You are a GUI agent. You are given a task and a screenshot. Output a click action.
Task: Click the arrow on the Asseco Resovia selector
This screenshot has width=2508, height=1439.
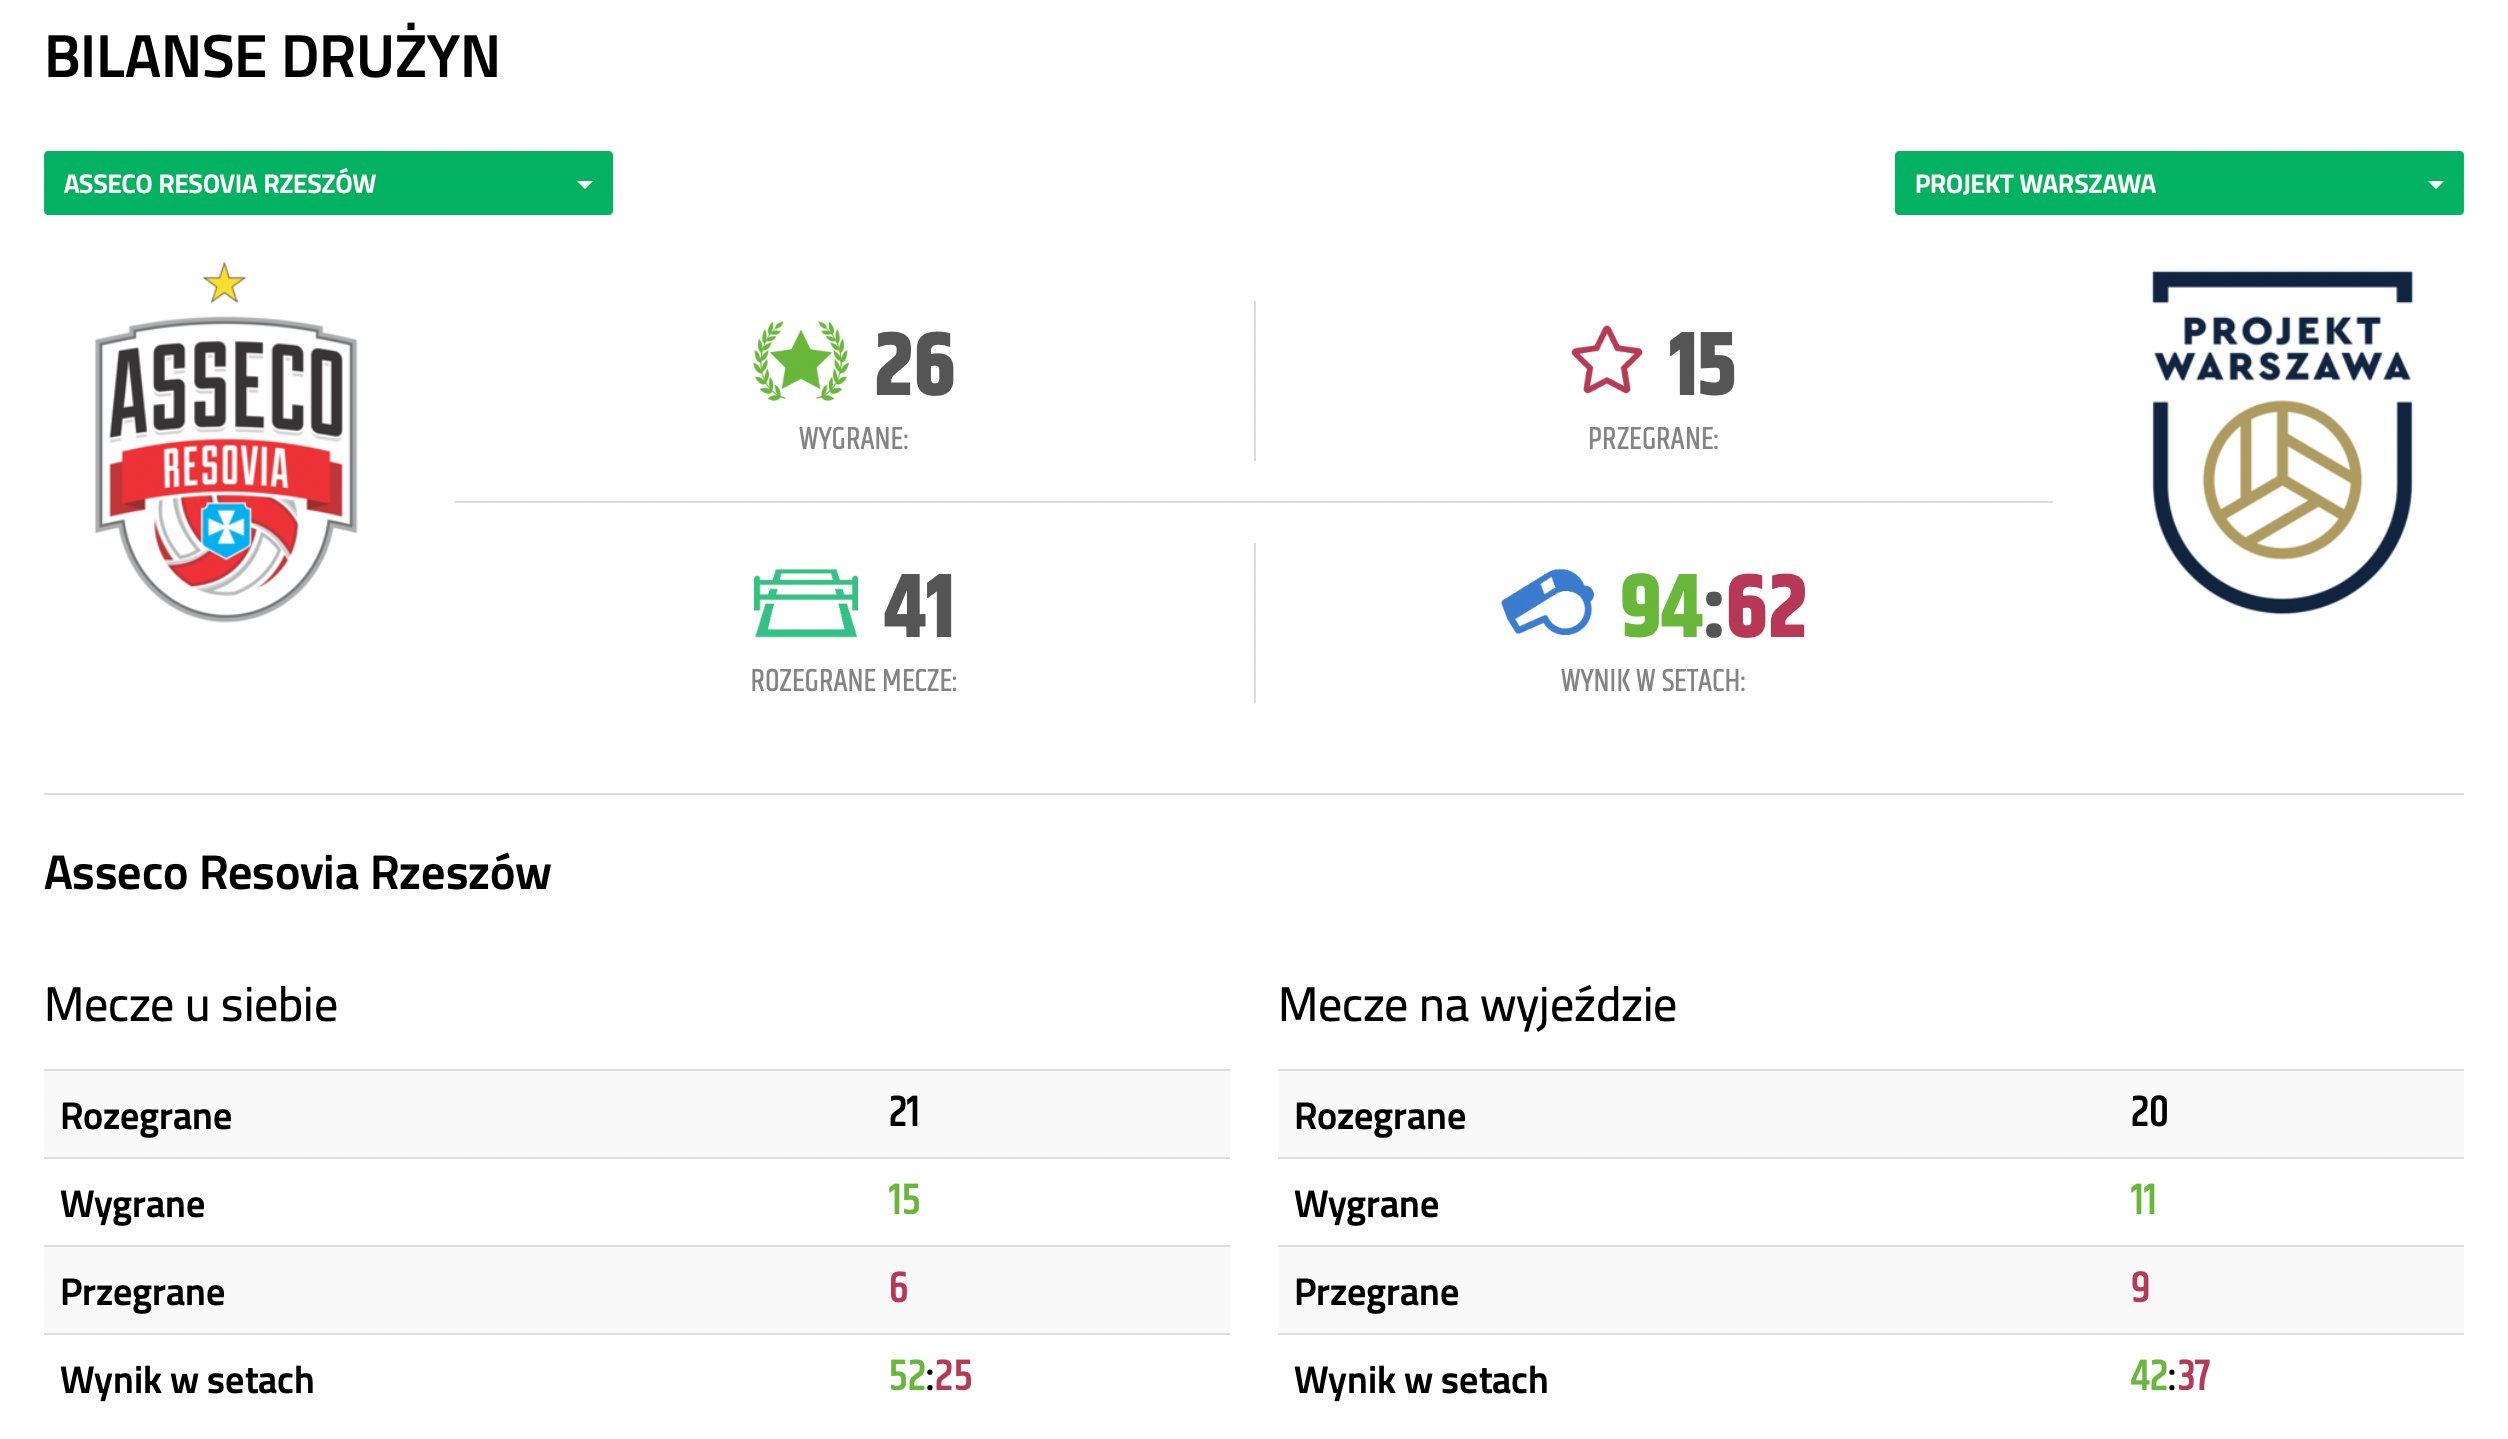point(585,185)
